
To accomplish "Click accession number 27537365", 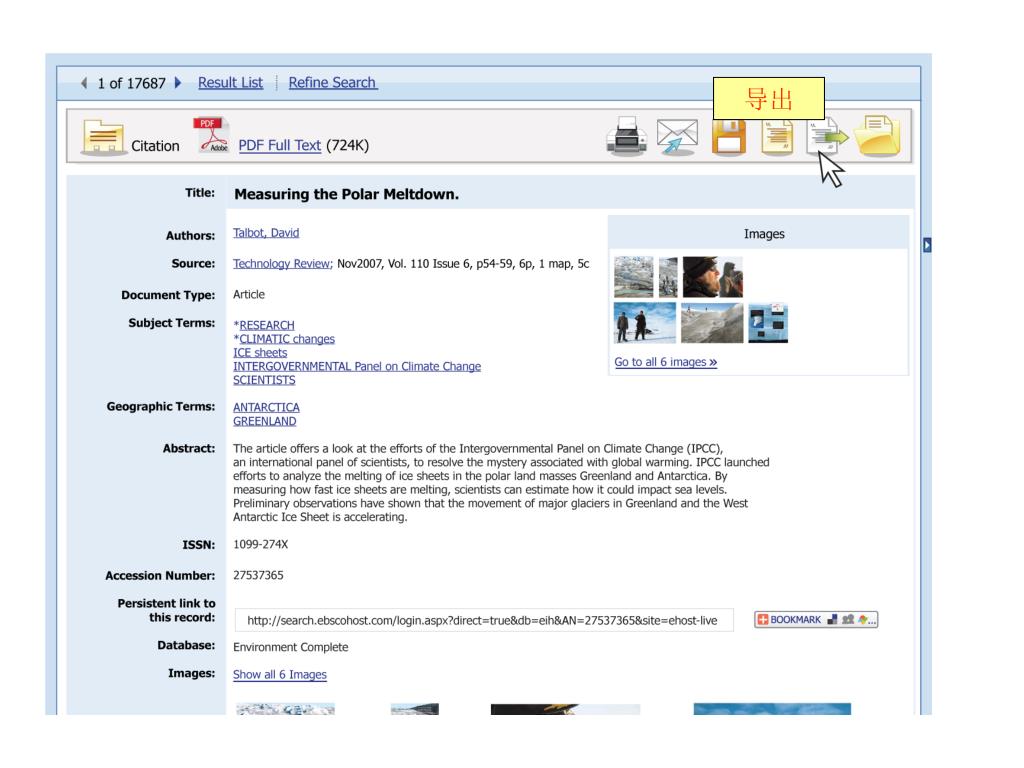I will tap(259, 575).
